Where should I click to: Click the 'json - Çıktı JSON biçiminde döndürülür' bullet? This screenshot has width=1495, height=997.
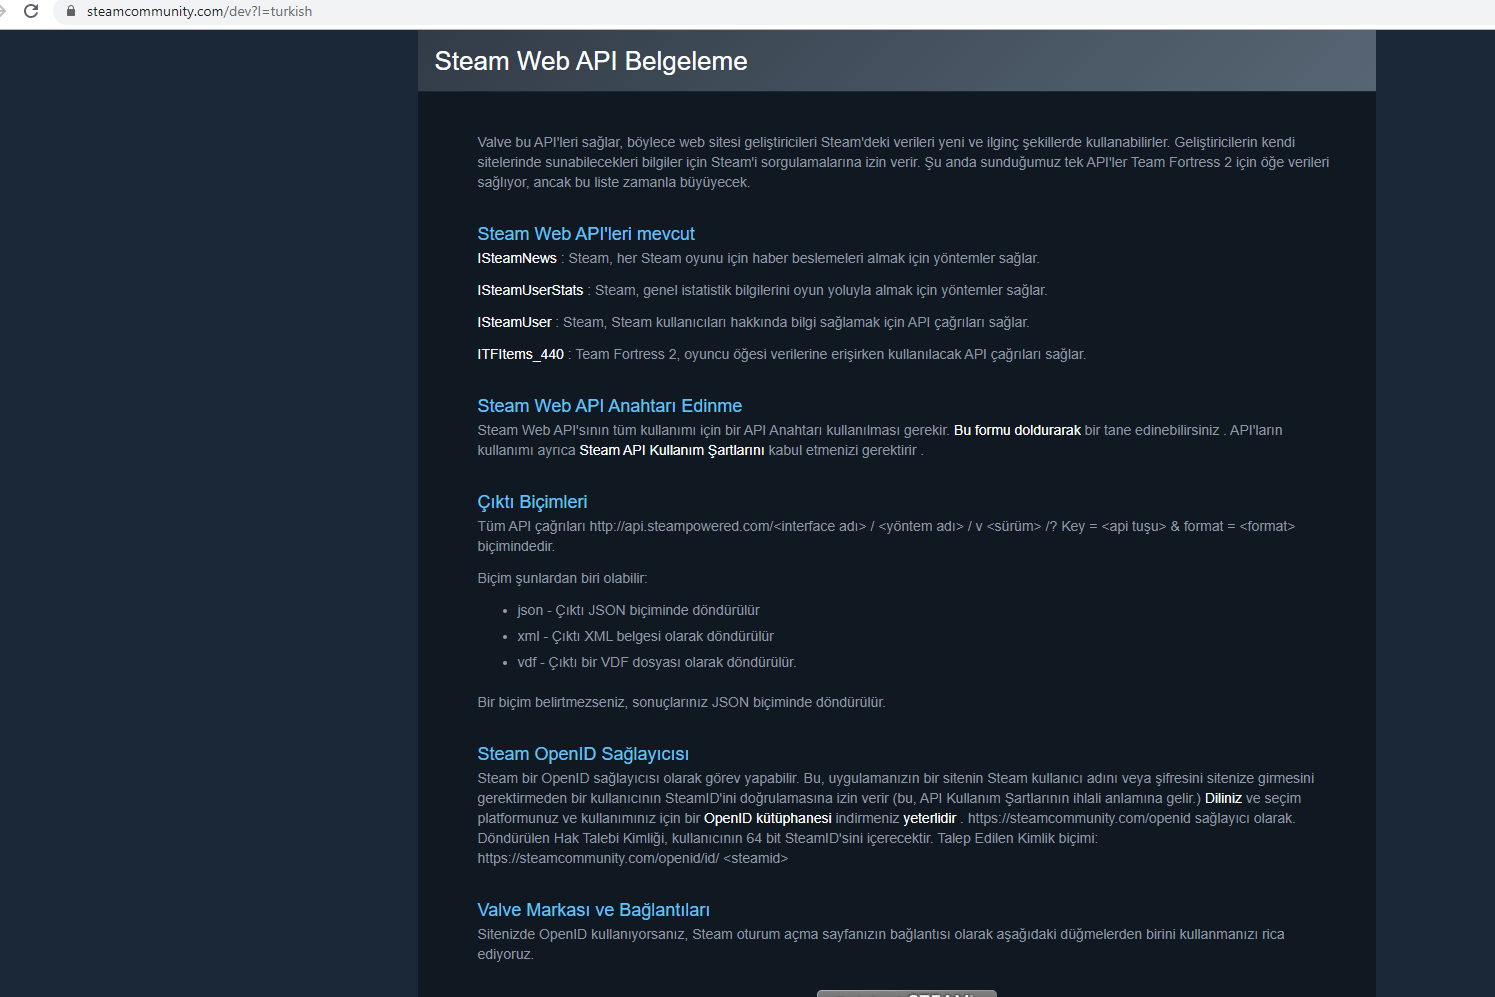click(x=638, y=610)
